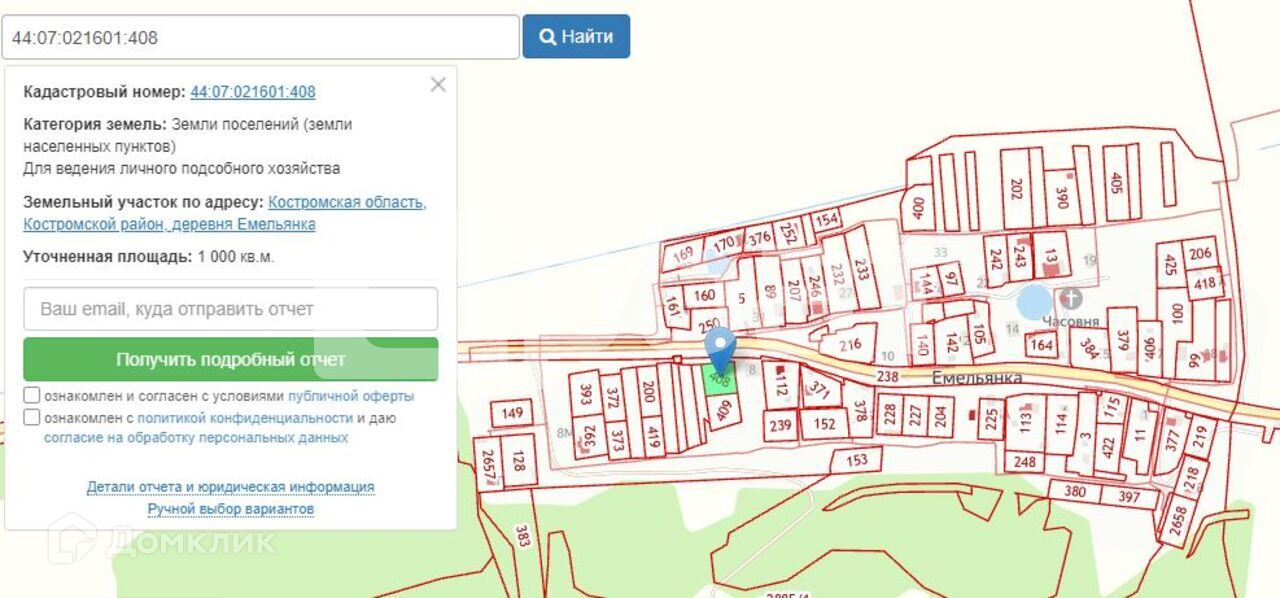Open the публичной оферты link

coord(351,396)
